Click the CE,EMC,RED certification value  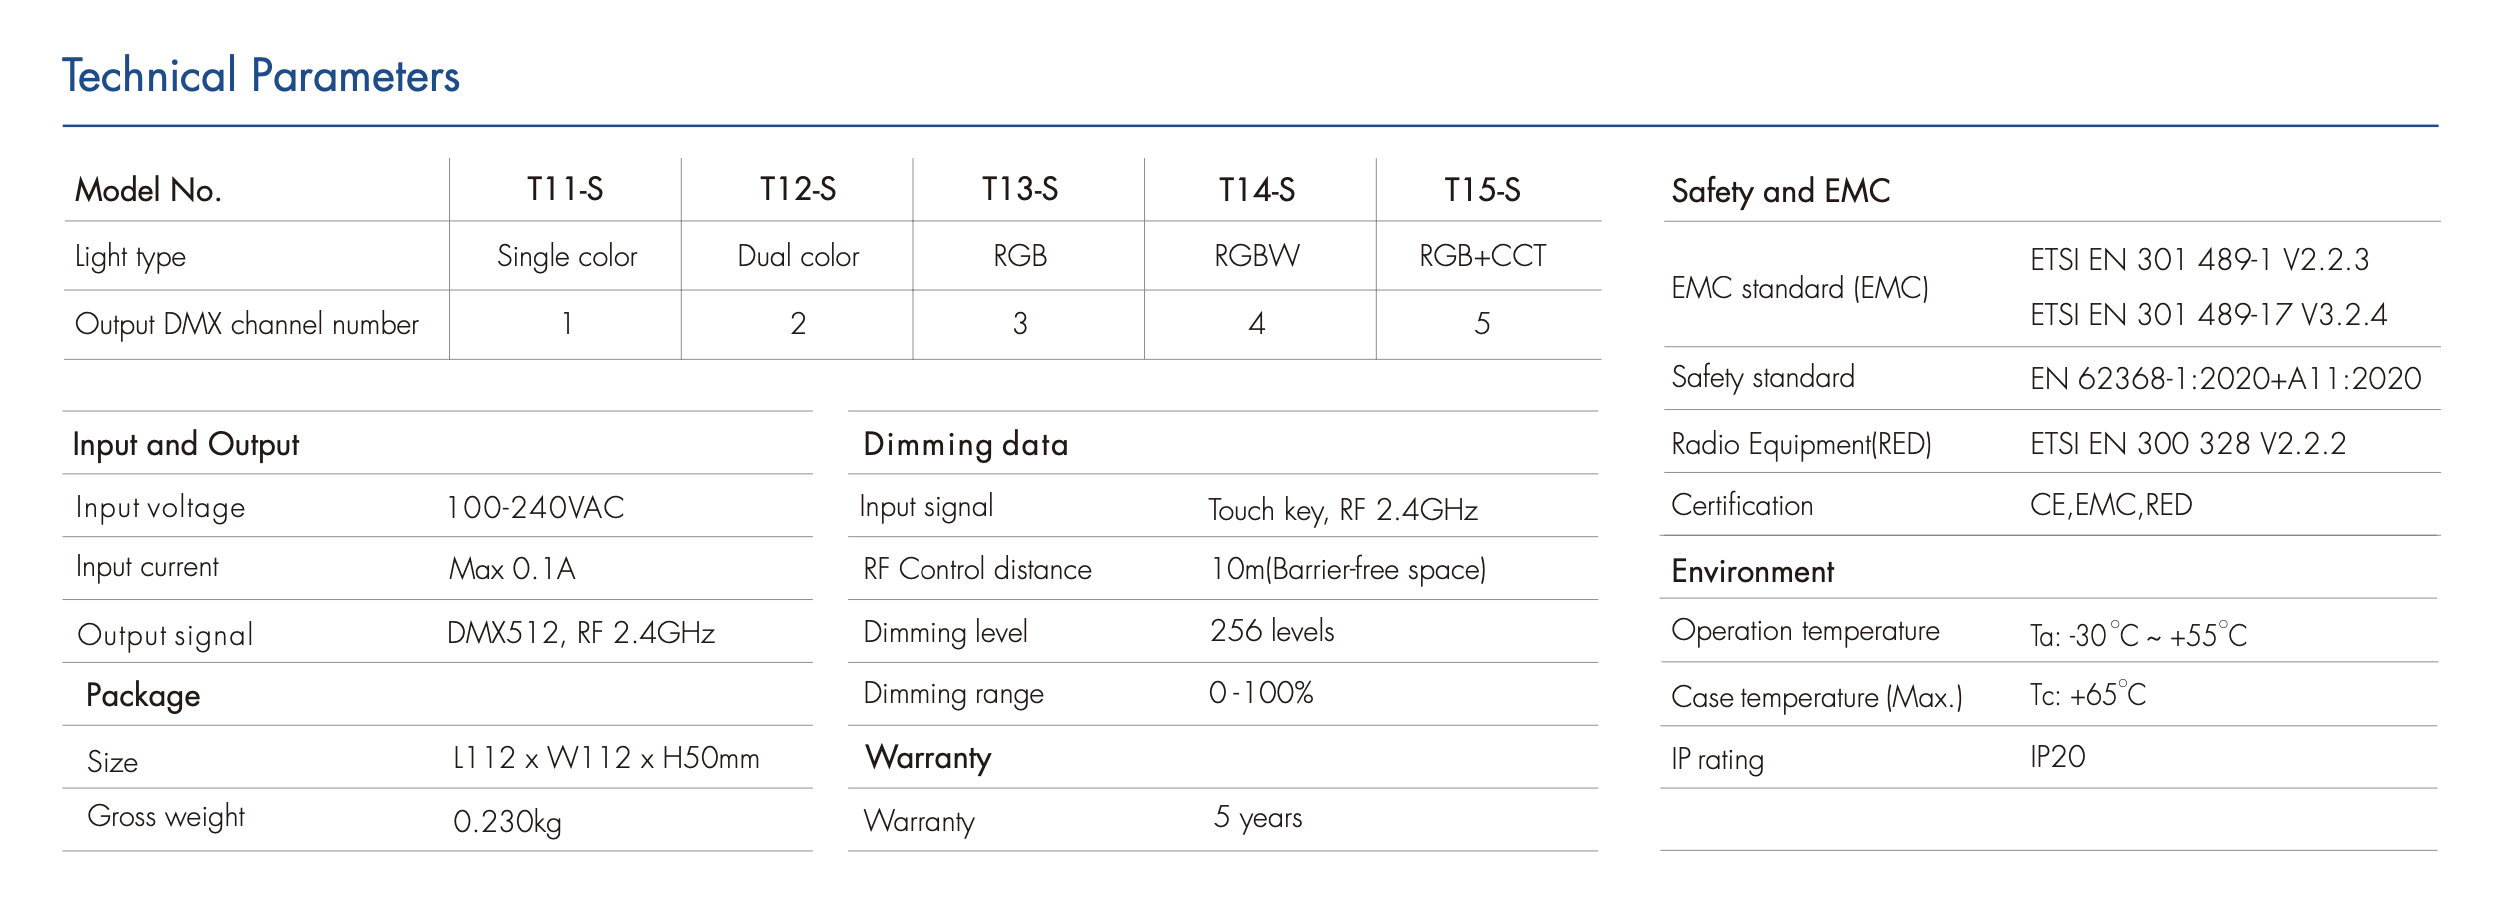click(2111, 505)
